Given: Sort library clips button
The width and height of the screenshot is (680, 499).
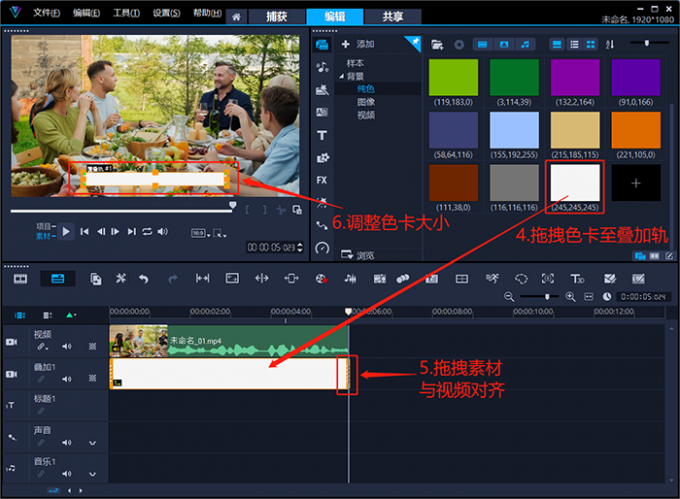Looking at the screenshot, I should tap(610, 44).
